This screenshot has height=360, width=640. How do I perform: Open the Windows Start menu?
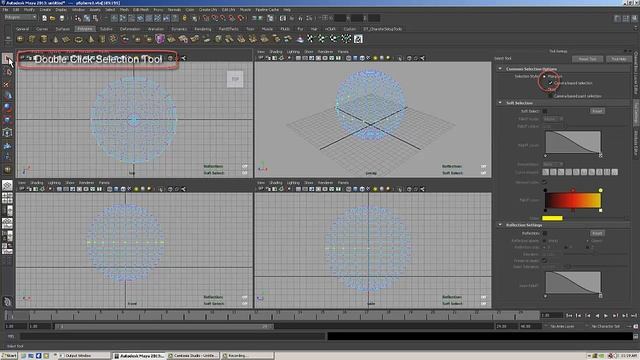click(x=9, y=356)
